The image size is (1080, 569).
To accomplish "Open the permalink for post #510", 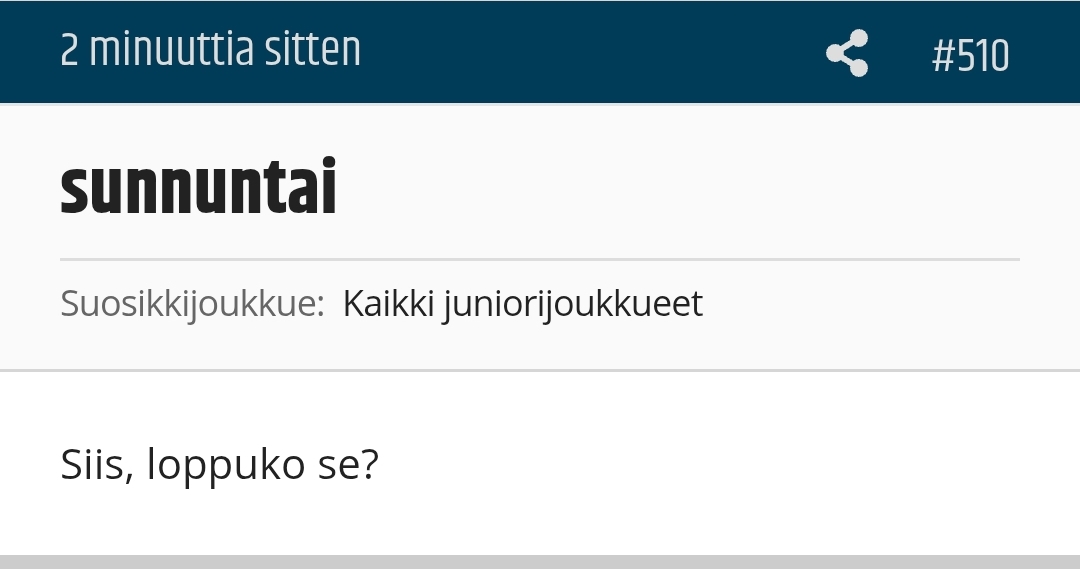I will click(x=970, y=55).
